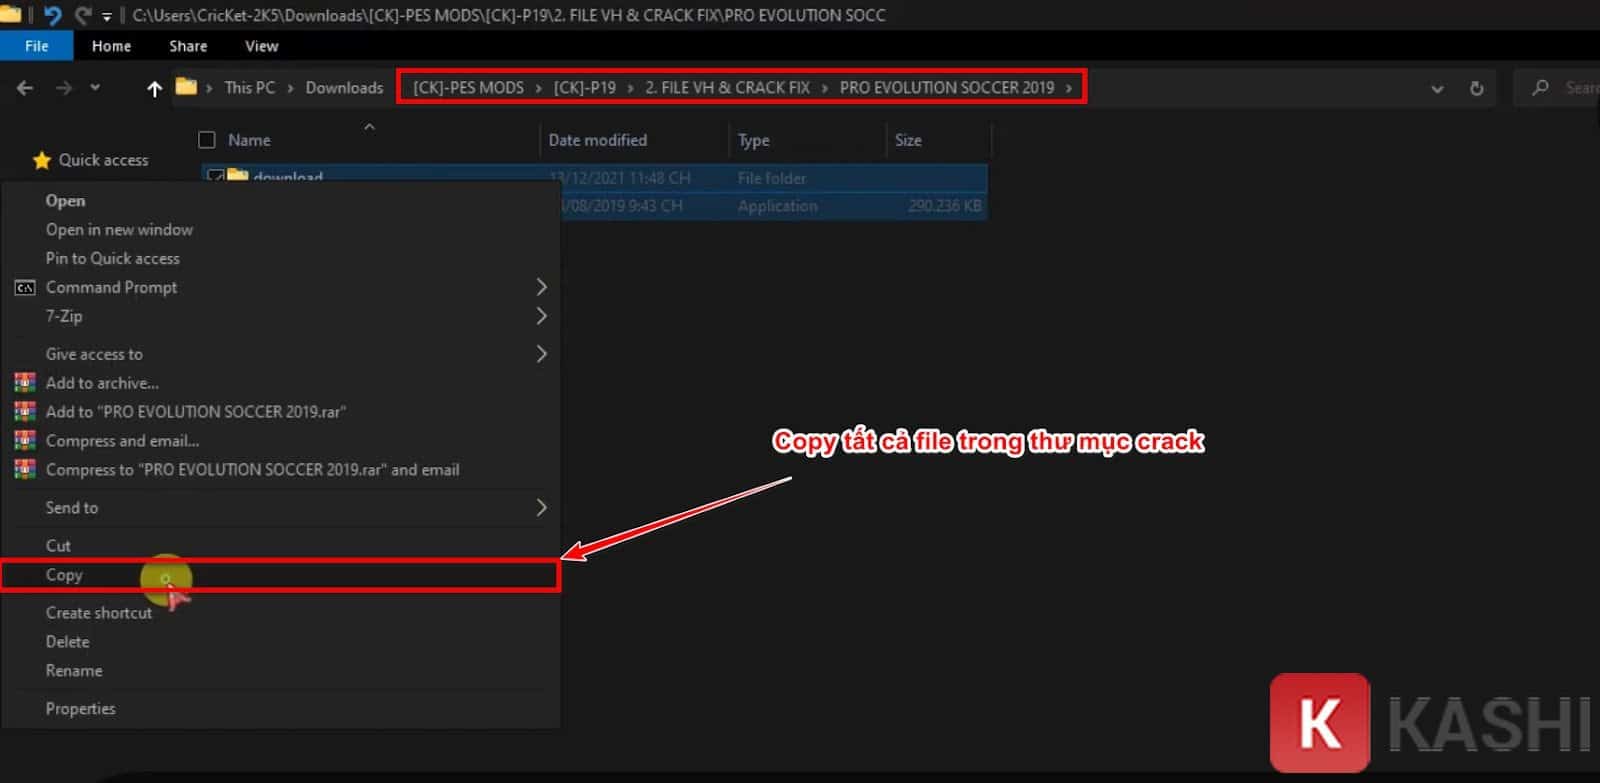1600x783 pixels.
Task: Click the folder icon in address bar
Action: coord(186,86)
